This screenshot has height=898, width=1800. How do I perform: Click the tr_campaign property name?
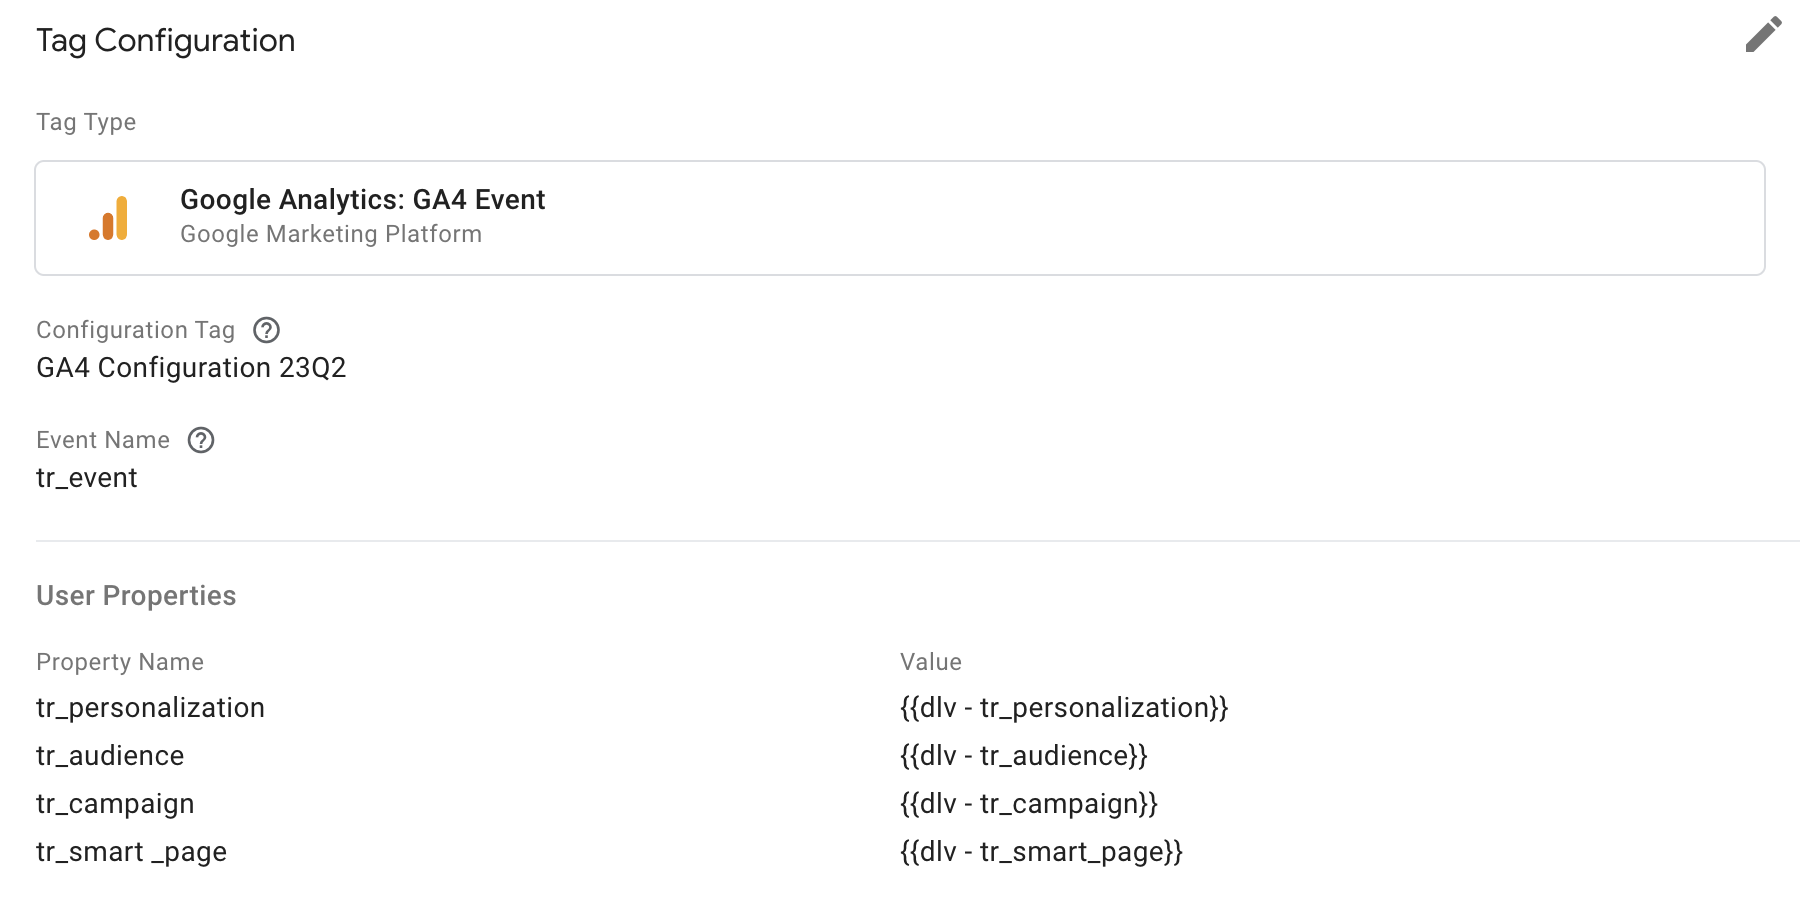click(x=115, y=804)
